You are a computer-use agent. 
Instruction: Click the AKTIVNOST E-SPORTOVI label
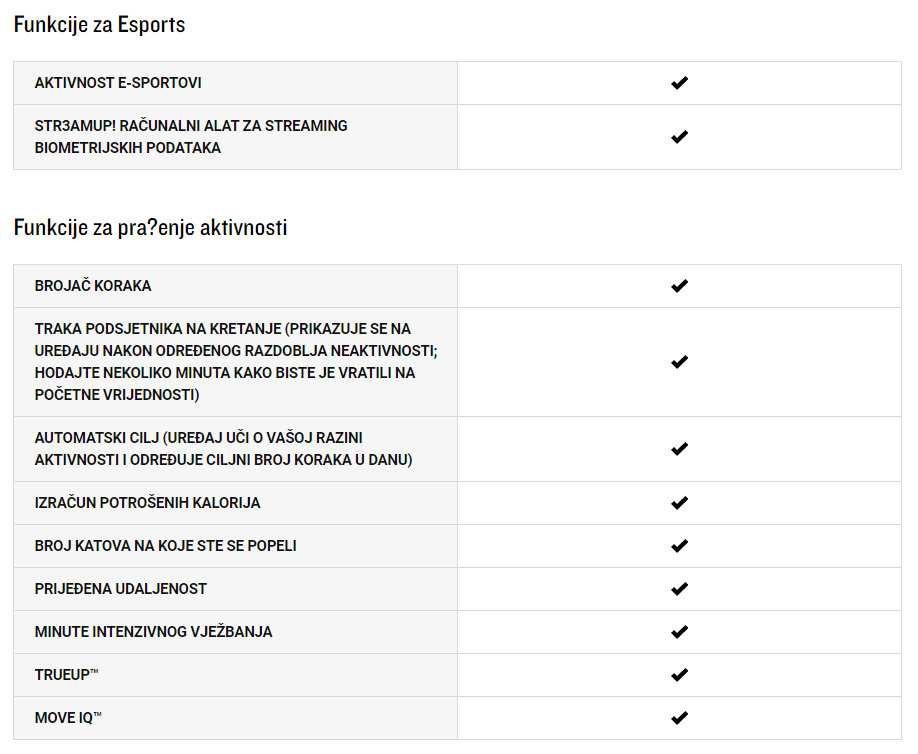[x=118, y=83]
